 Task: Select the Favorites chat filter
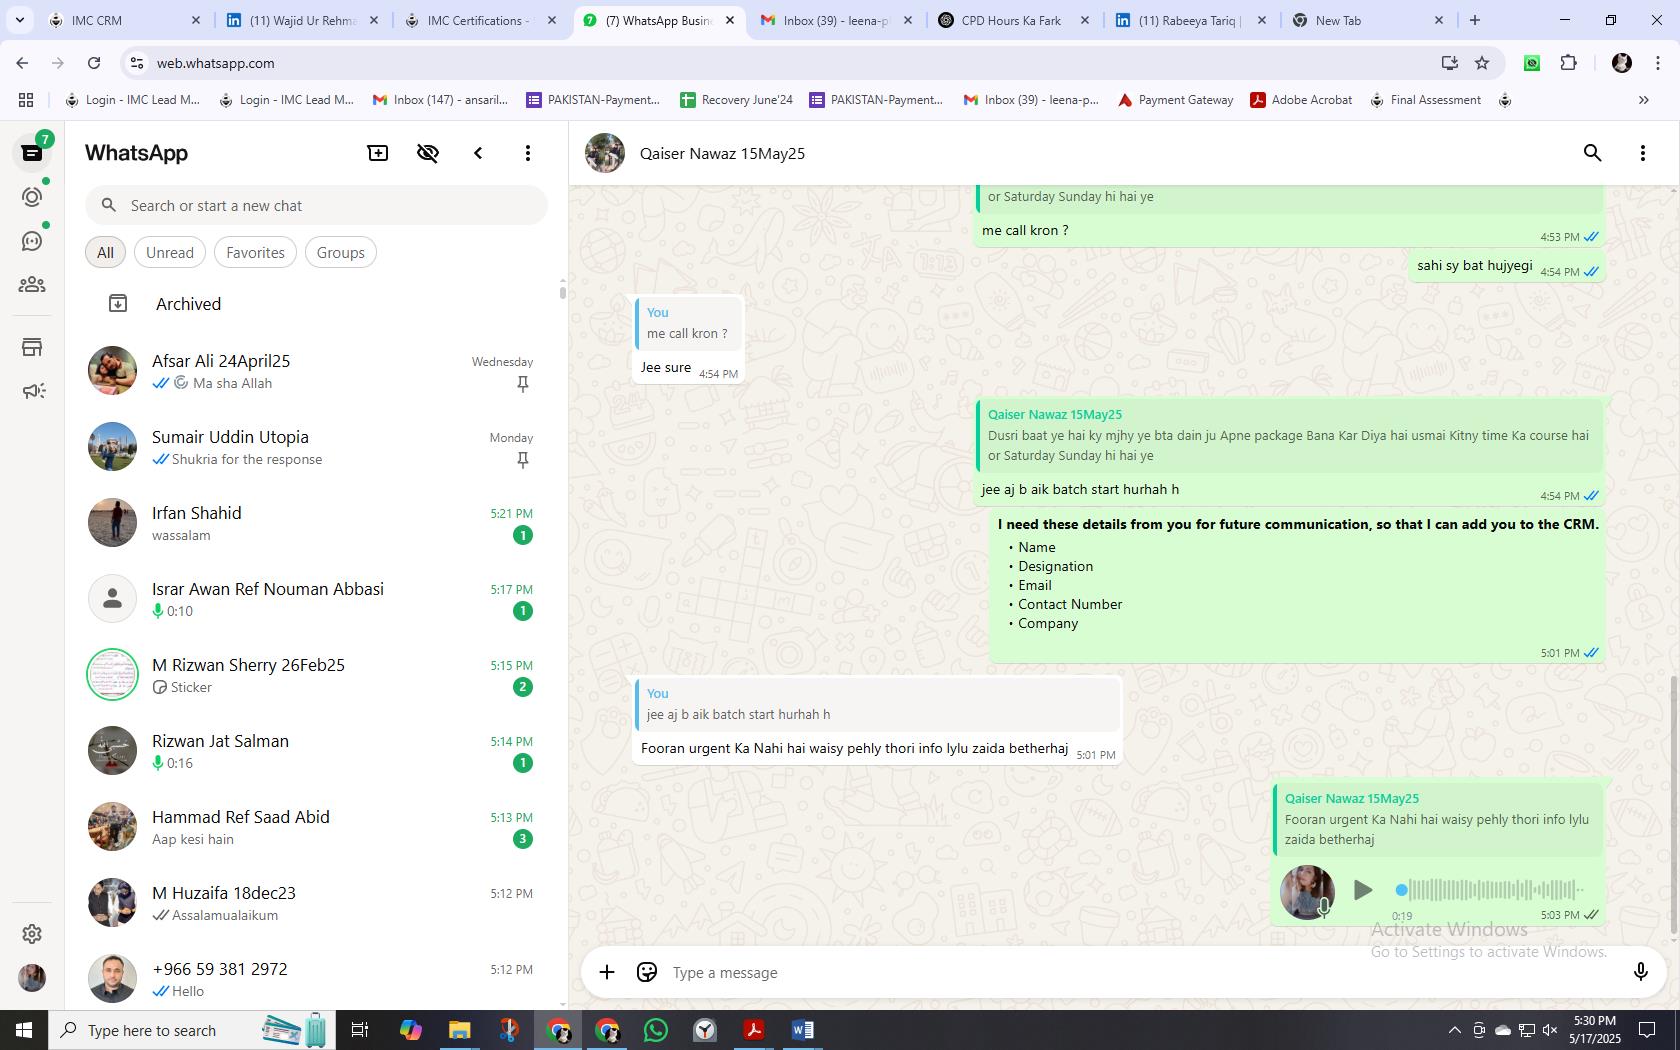click(x=255, y=253)
